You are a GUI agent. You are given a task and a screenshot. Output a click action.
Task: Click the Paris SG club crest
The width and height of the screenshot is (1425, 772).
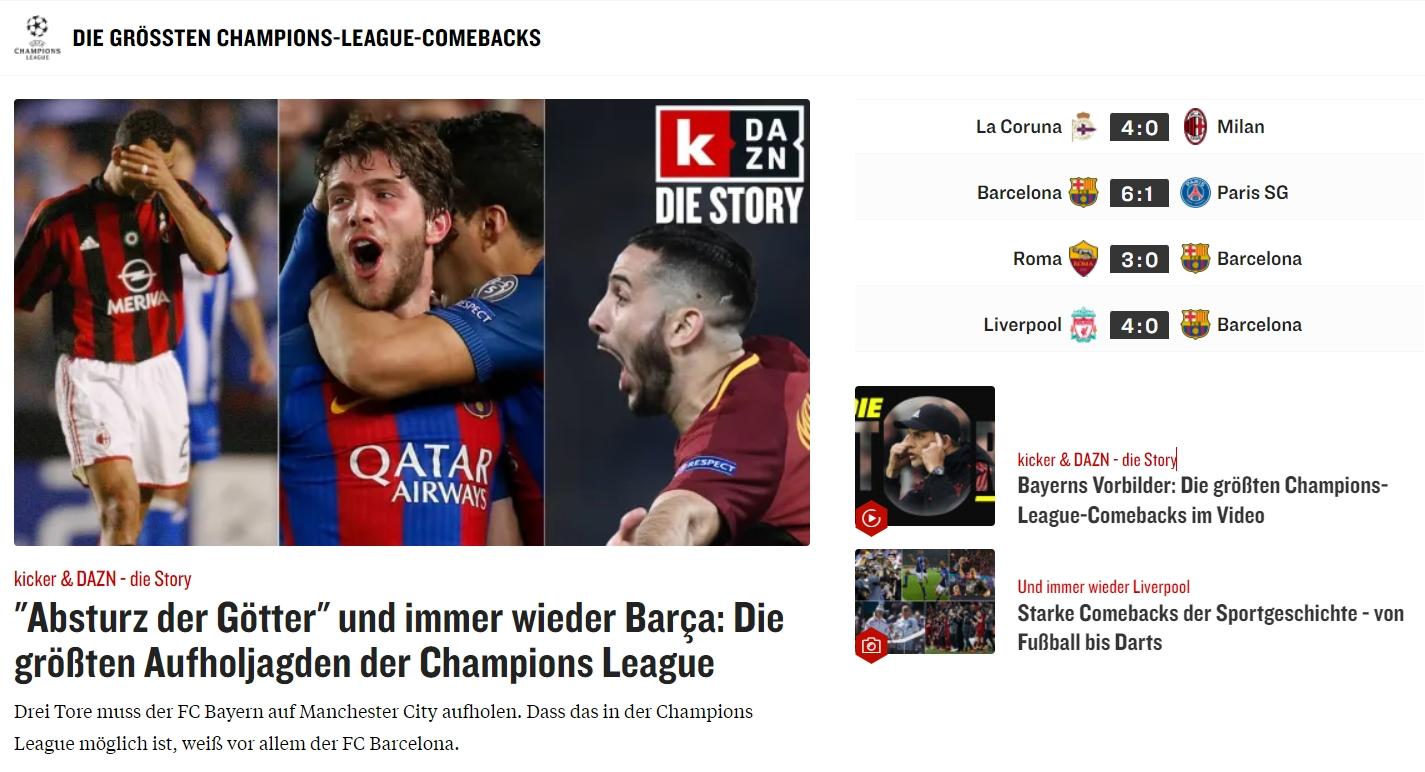pyautogui.click(x=1195, y=193)
